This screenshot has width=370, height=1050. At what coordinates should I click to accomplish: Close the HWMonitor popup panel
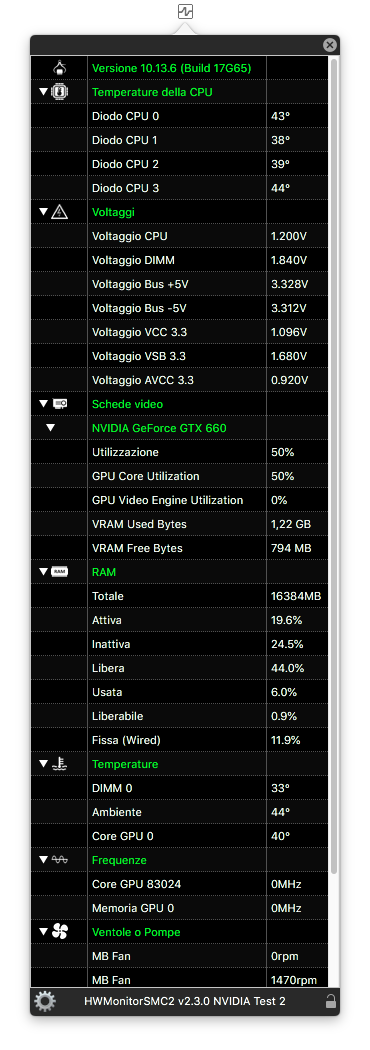[329, 45]
